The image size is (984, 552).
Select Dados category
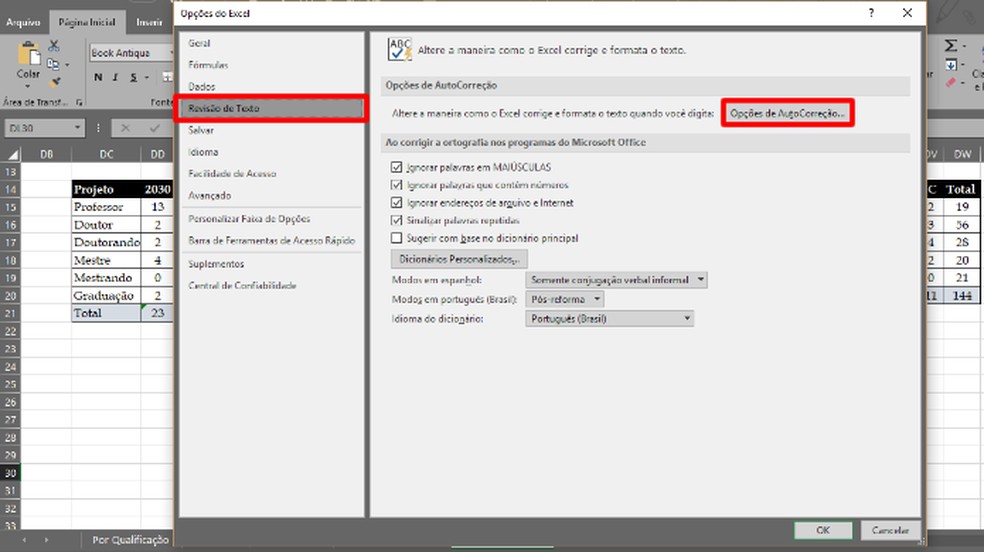coord(271,87)
